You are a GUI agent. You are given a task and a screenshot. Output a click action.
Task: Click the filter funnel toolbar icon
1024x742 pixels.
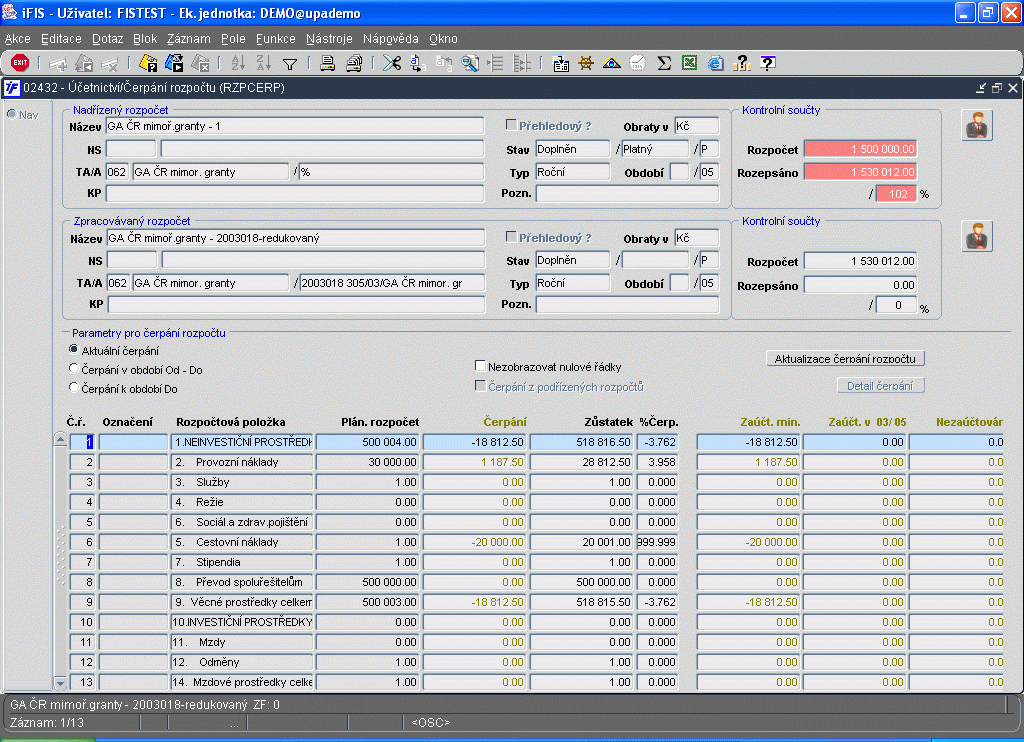click(290, 63)
